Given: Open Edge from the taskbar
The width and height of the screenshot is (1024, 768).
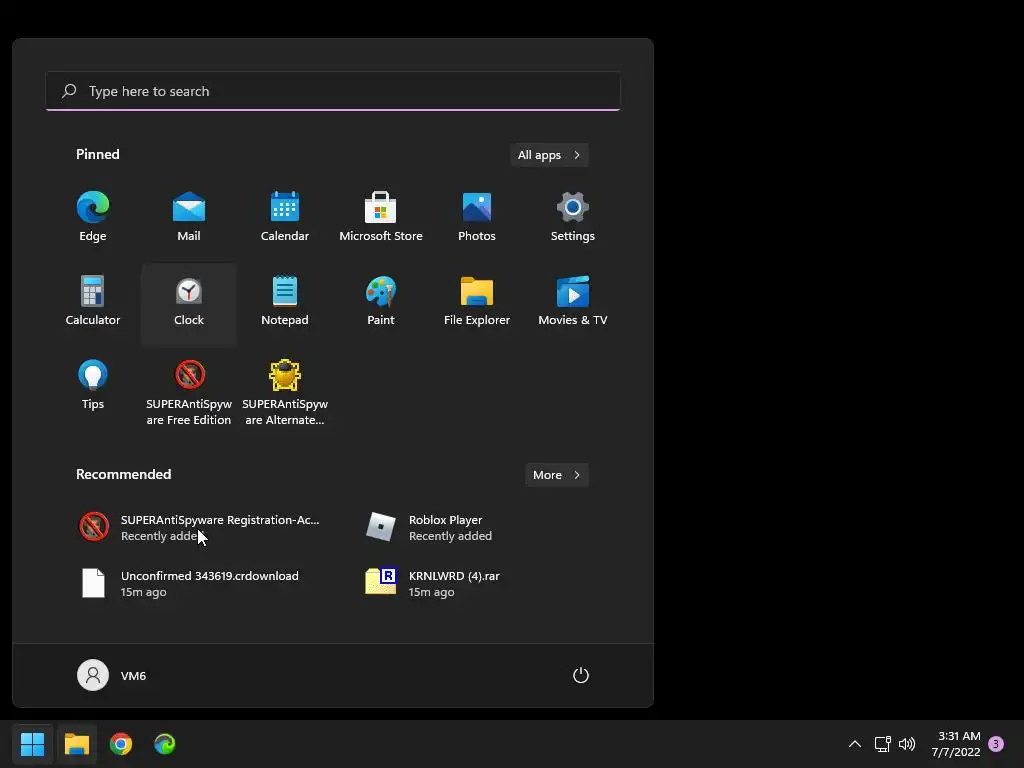Looking at the screenshot, I should (165, 744).
